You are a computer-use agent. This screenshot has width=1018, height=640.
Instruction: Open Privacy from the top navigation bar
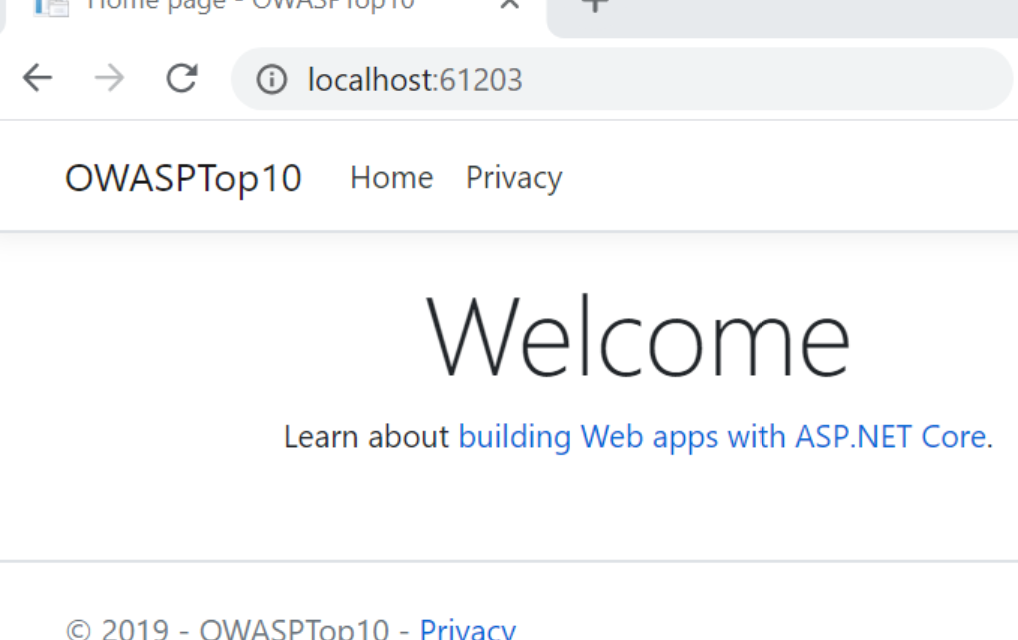coord(514,178)
